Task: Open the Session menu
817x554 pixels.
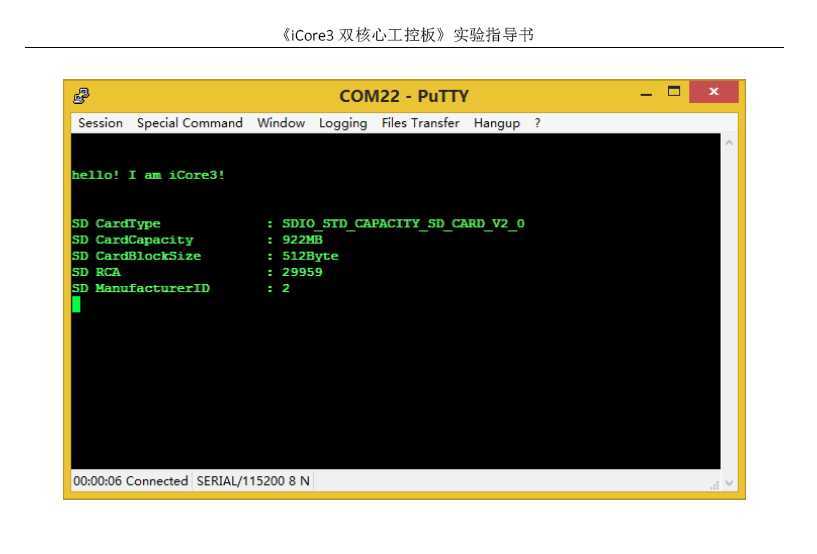Action: (101, 123)
